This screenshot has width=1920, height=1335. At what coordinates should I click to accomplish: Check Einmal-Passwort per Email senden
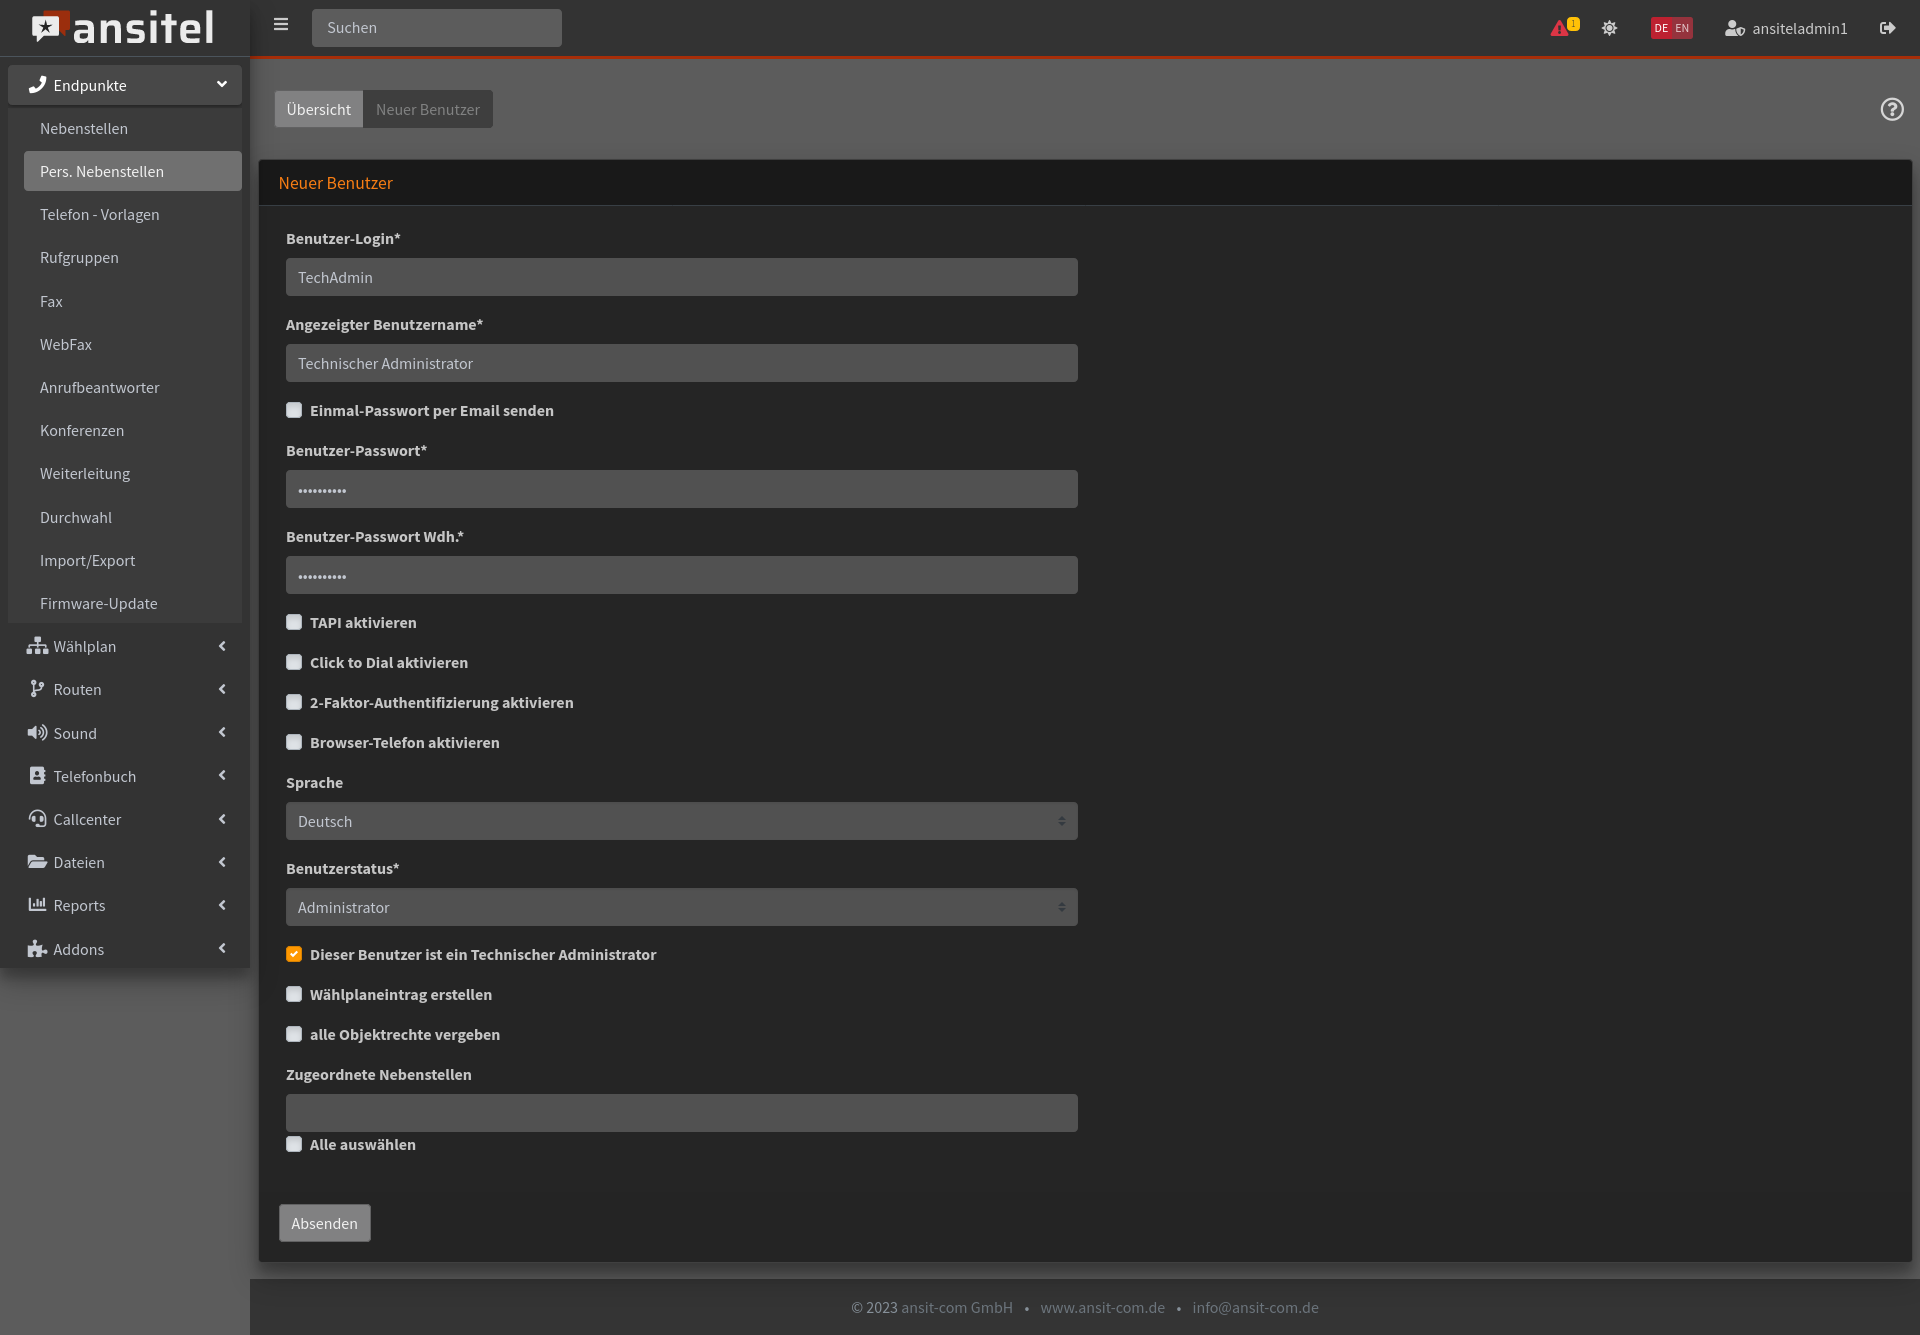[x=294, y=410]
